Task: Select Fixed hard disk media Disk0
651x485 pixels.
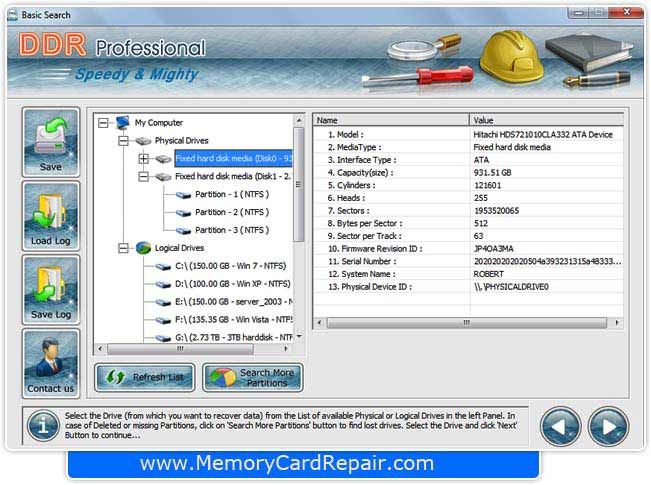Action: [x=233, y=158]
